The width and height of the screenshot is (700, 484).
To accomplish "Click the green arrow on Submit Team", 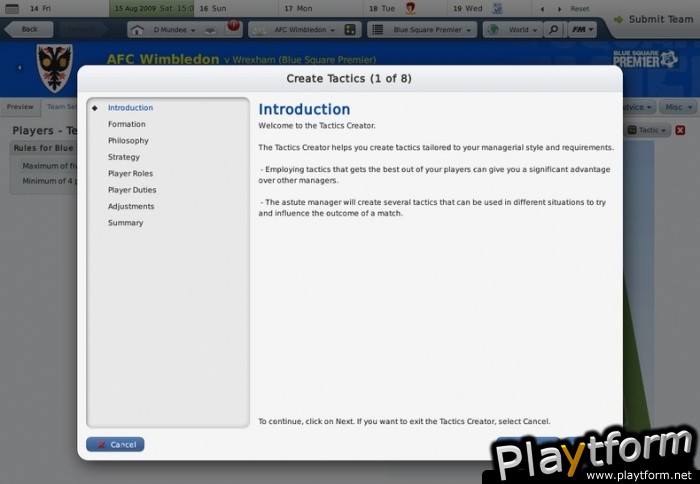I will (x=618, y=20).
